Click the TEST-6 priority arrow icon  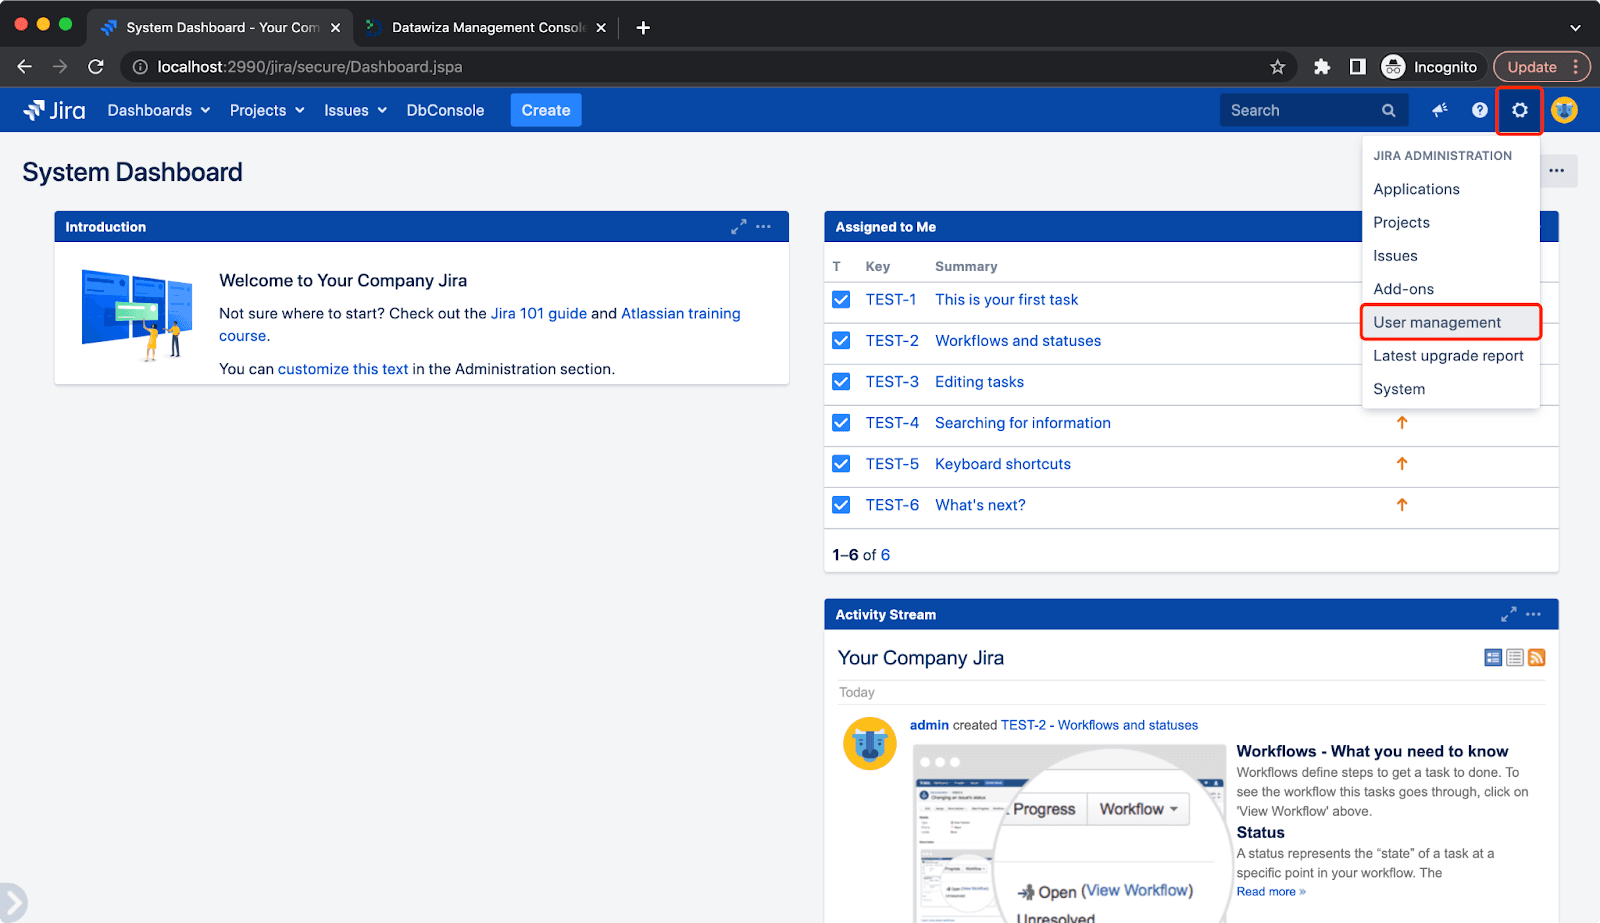coord(1402,505)
